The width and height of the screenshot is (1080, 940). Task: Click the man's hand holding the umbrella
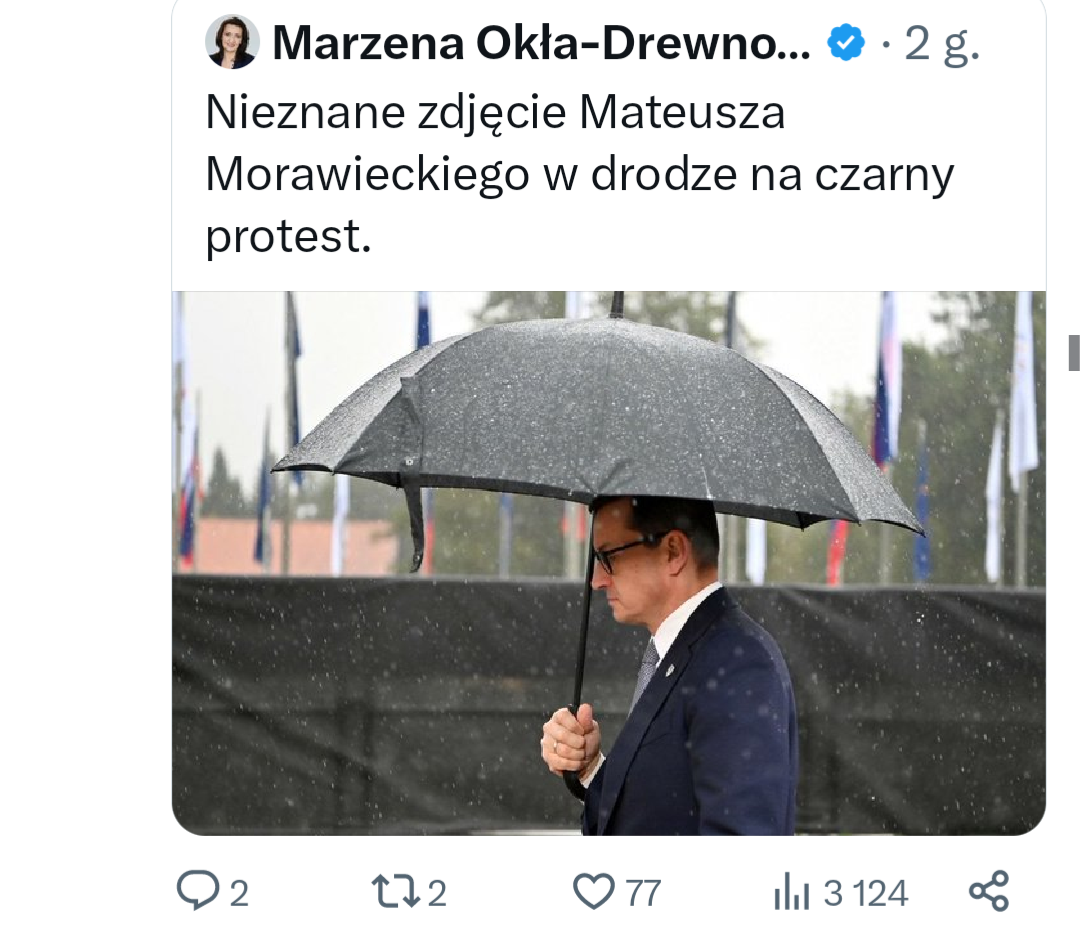coord(570,739)
